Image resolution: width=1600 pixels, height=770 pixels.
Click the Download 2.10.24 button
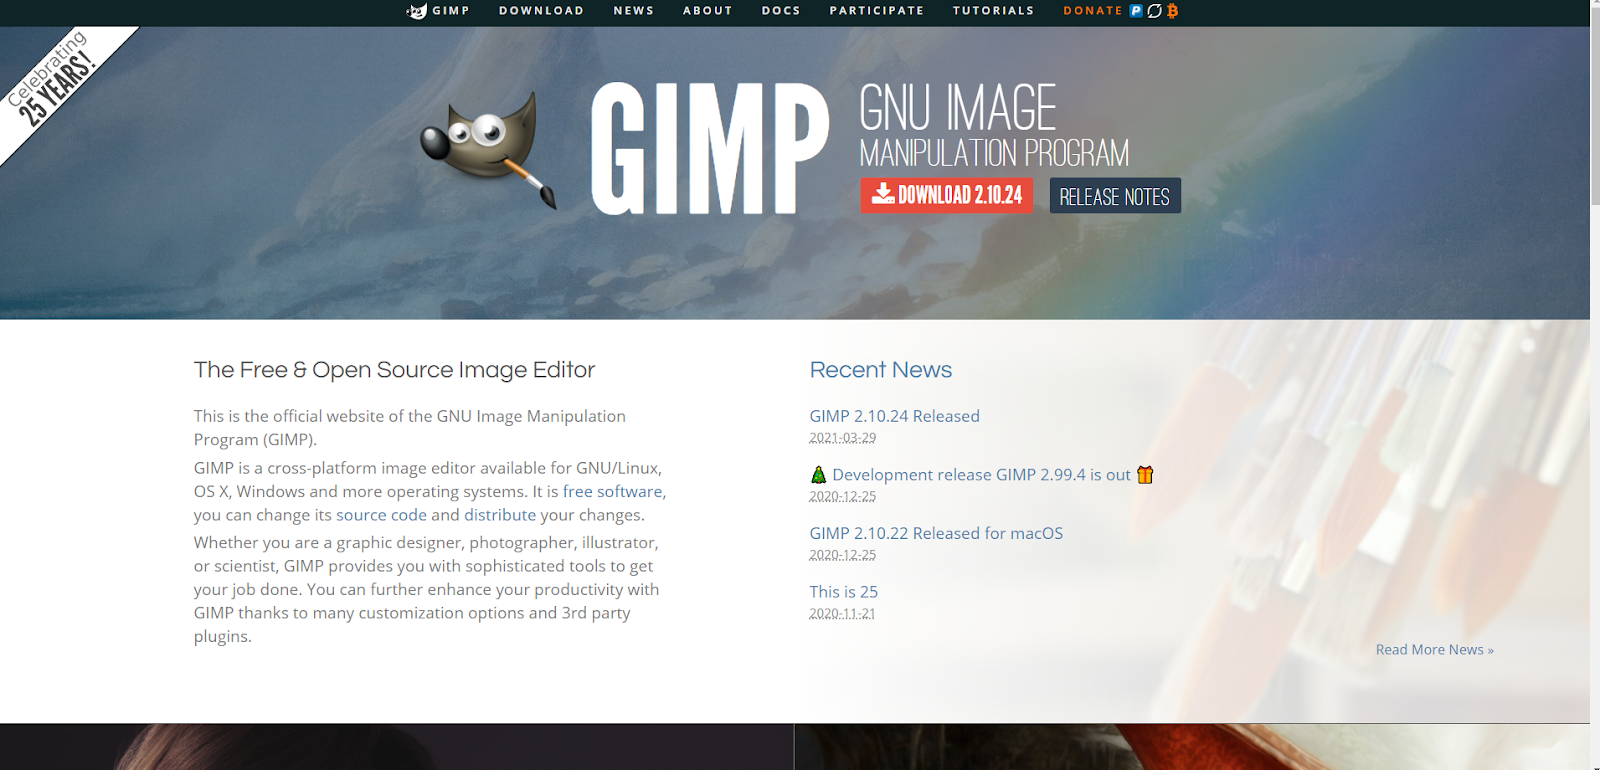(947, 195)
